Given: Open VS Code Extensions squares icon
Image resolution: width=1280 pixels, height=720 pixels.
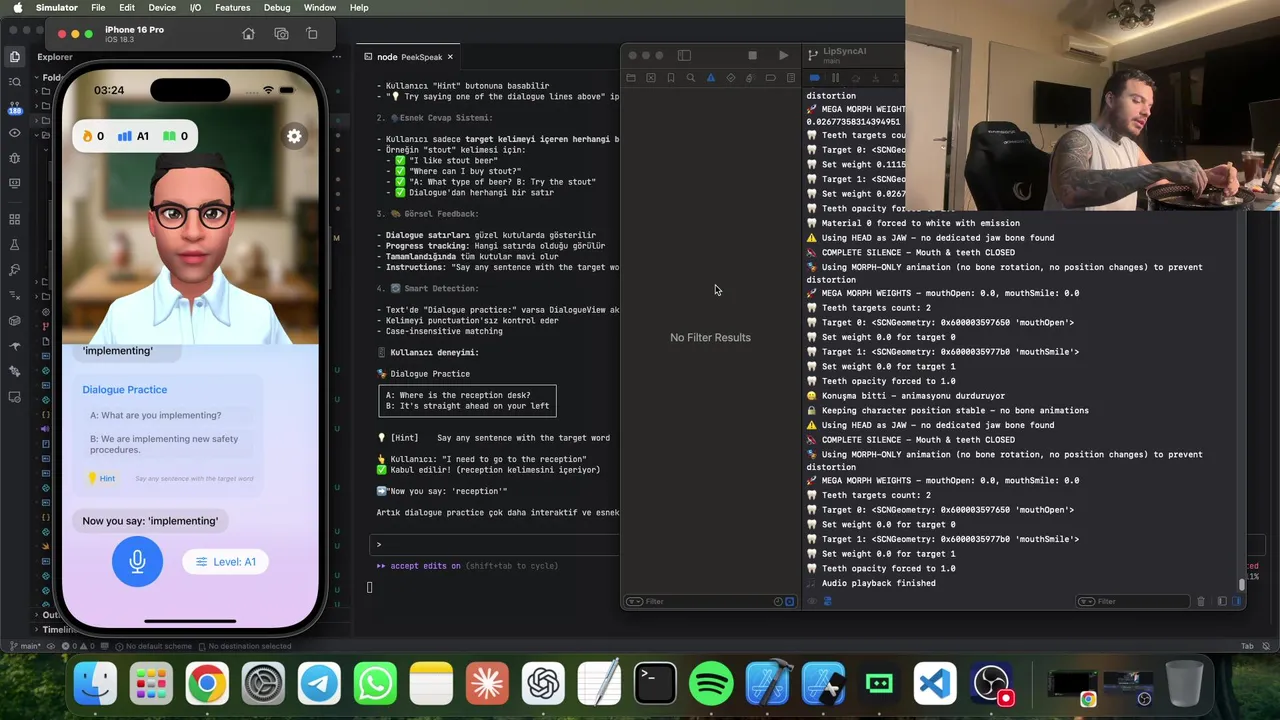Looking at the screenshot, I should point(14,219).
